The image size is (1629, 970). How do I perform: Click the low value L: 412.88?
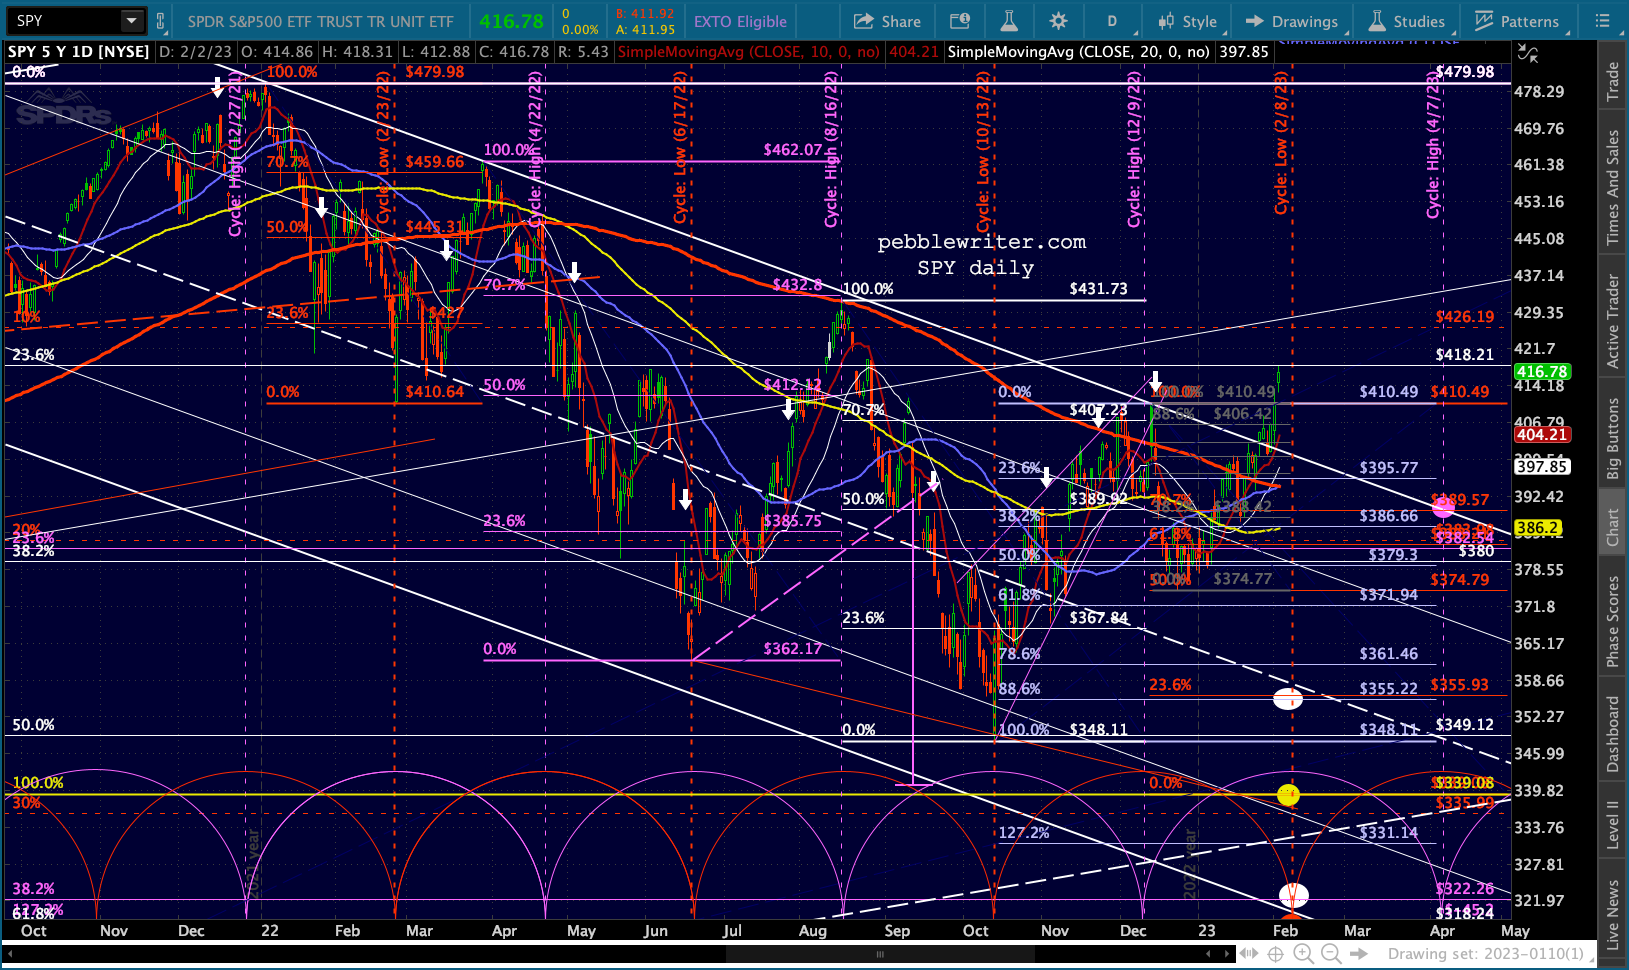pos(435,52)
